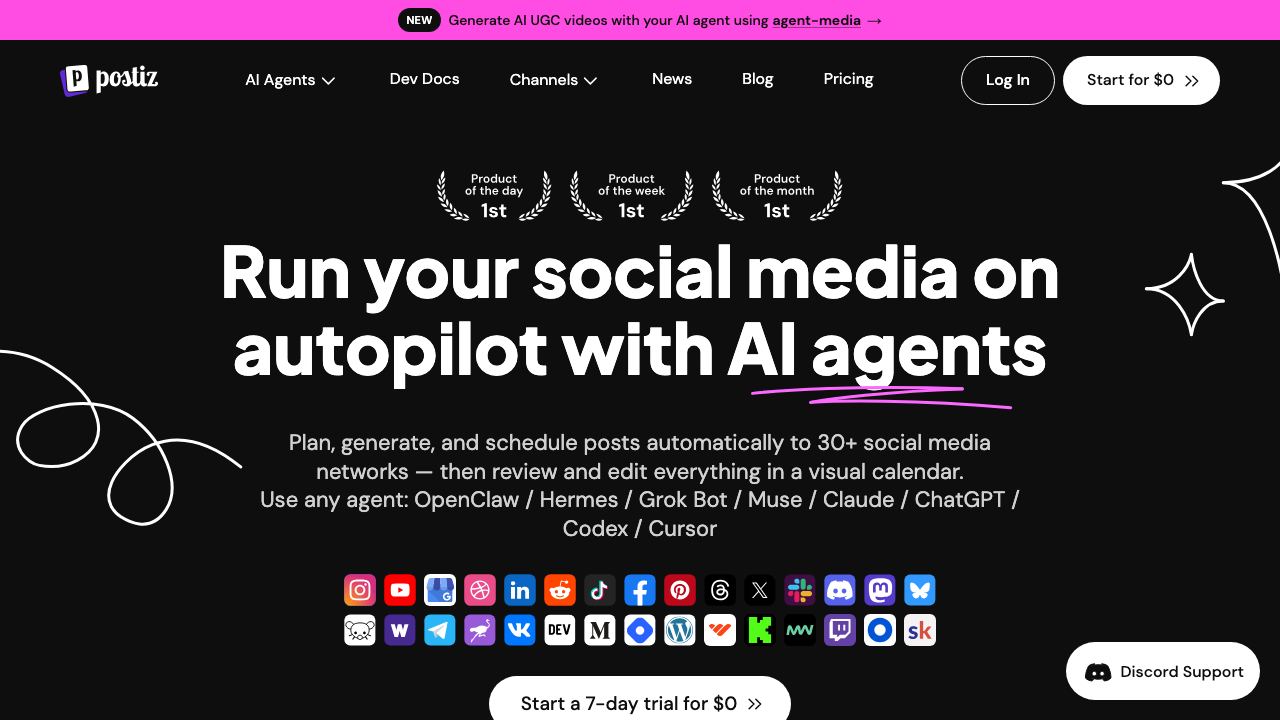The width and height of the screenshot is (1280, 720).
Task: Click the Start for $0 button
Action: pos(1141,80)
